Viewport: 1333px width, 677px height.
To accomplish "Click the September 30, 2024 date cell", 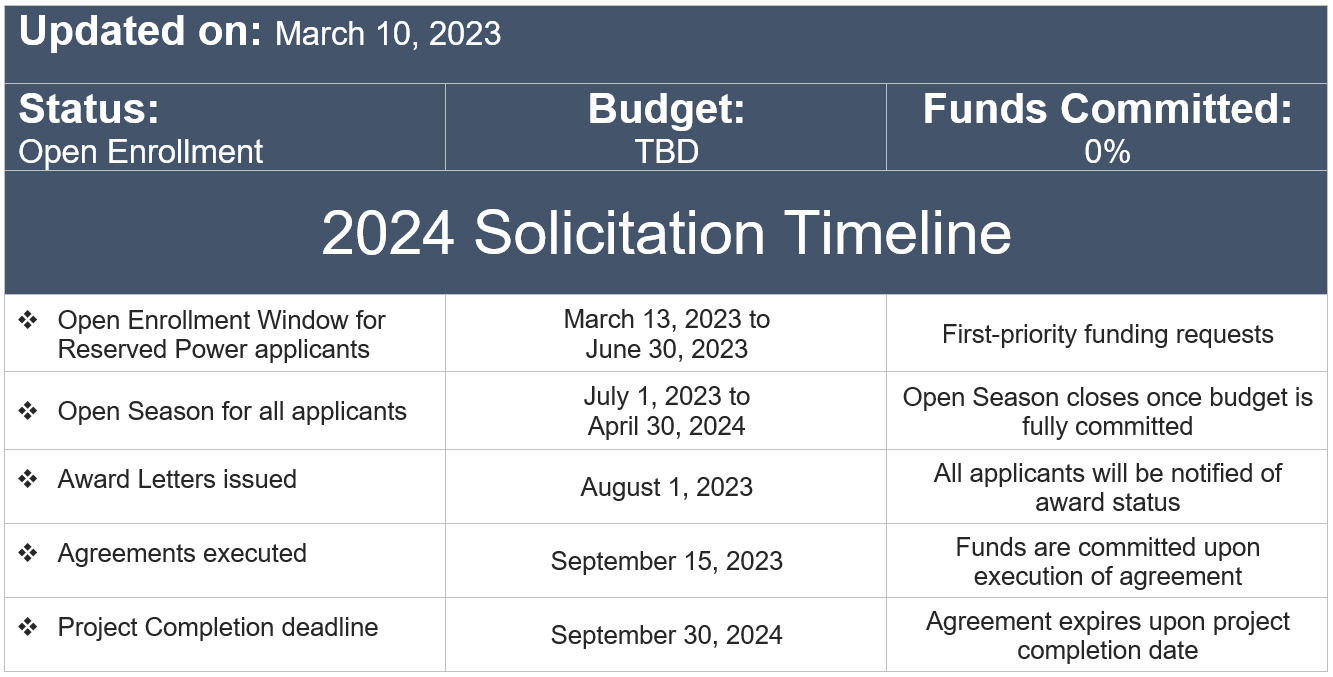I will 666,635.
